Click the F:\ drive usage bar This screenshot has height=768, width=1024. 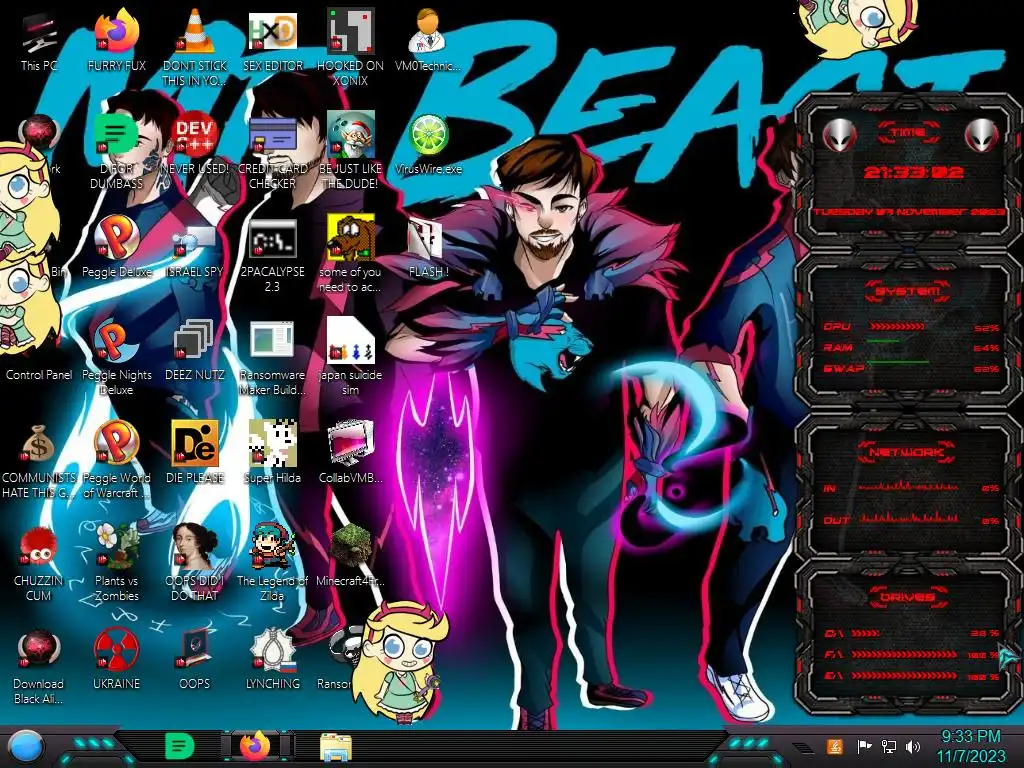904,654
